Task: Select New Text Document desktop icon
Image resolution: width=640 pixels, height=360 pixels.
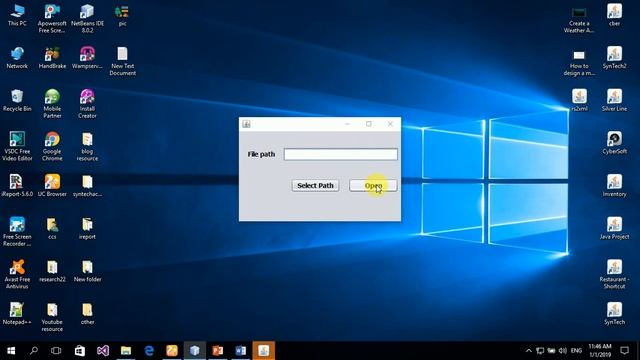Action: pyautogui.click(x=122, y=61)
